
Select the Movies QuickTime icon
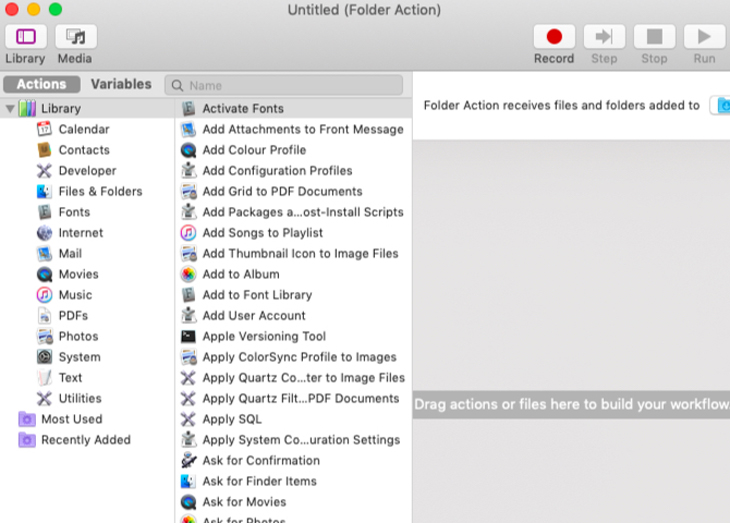[x=44, y=274]
